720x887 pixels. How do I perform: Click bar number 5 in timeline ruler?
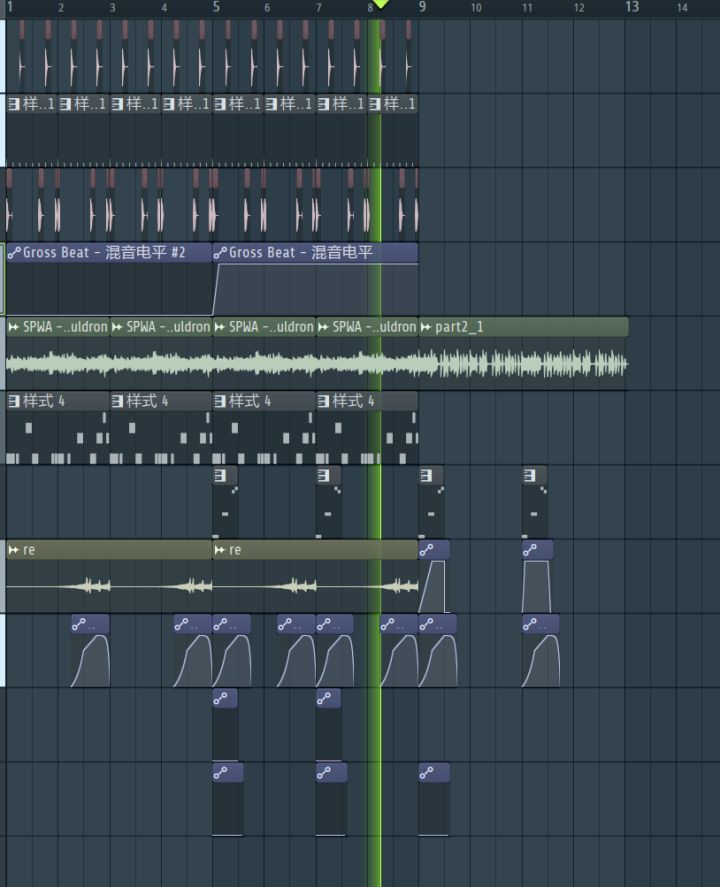pyautogui.click(x=216, y=7)
